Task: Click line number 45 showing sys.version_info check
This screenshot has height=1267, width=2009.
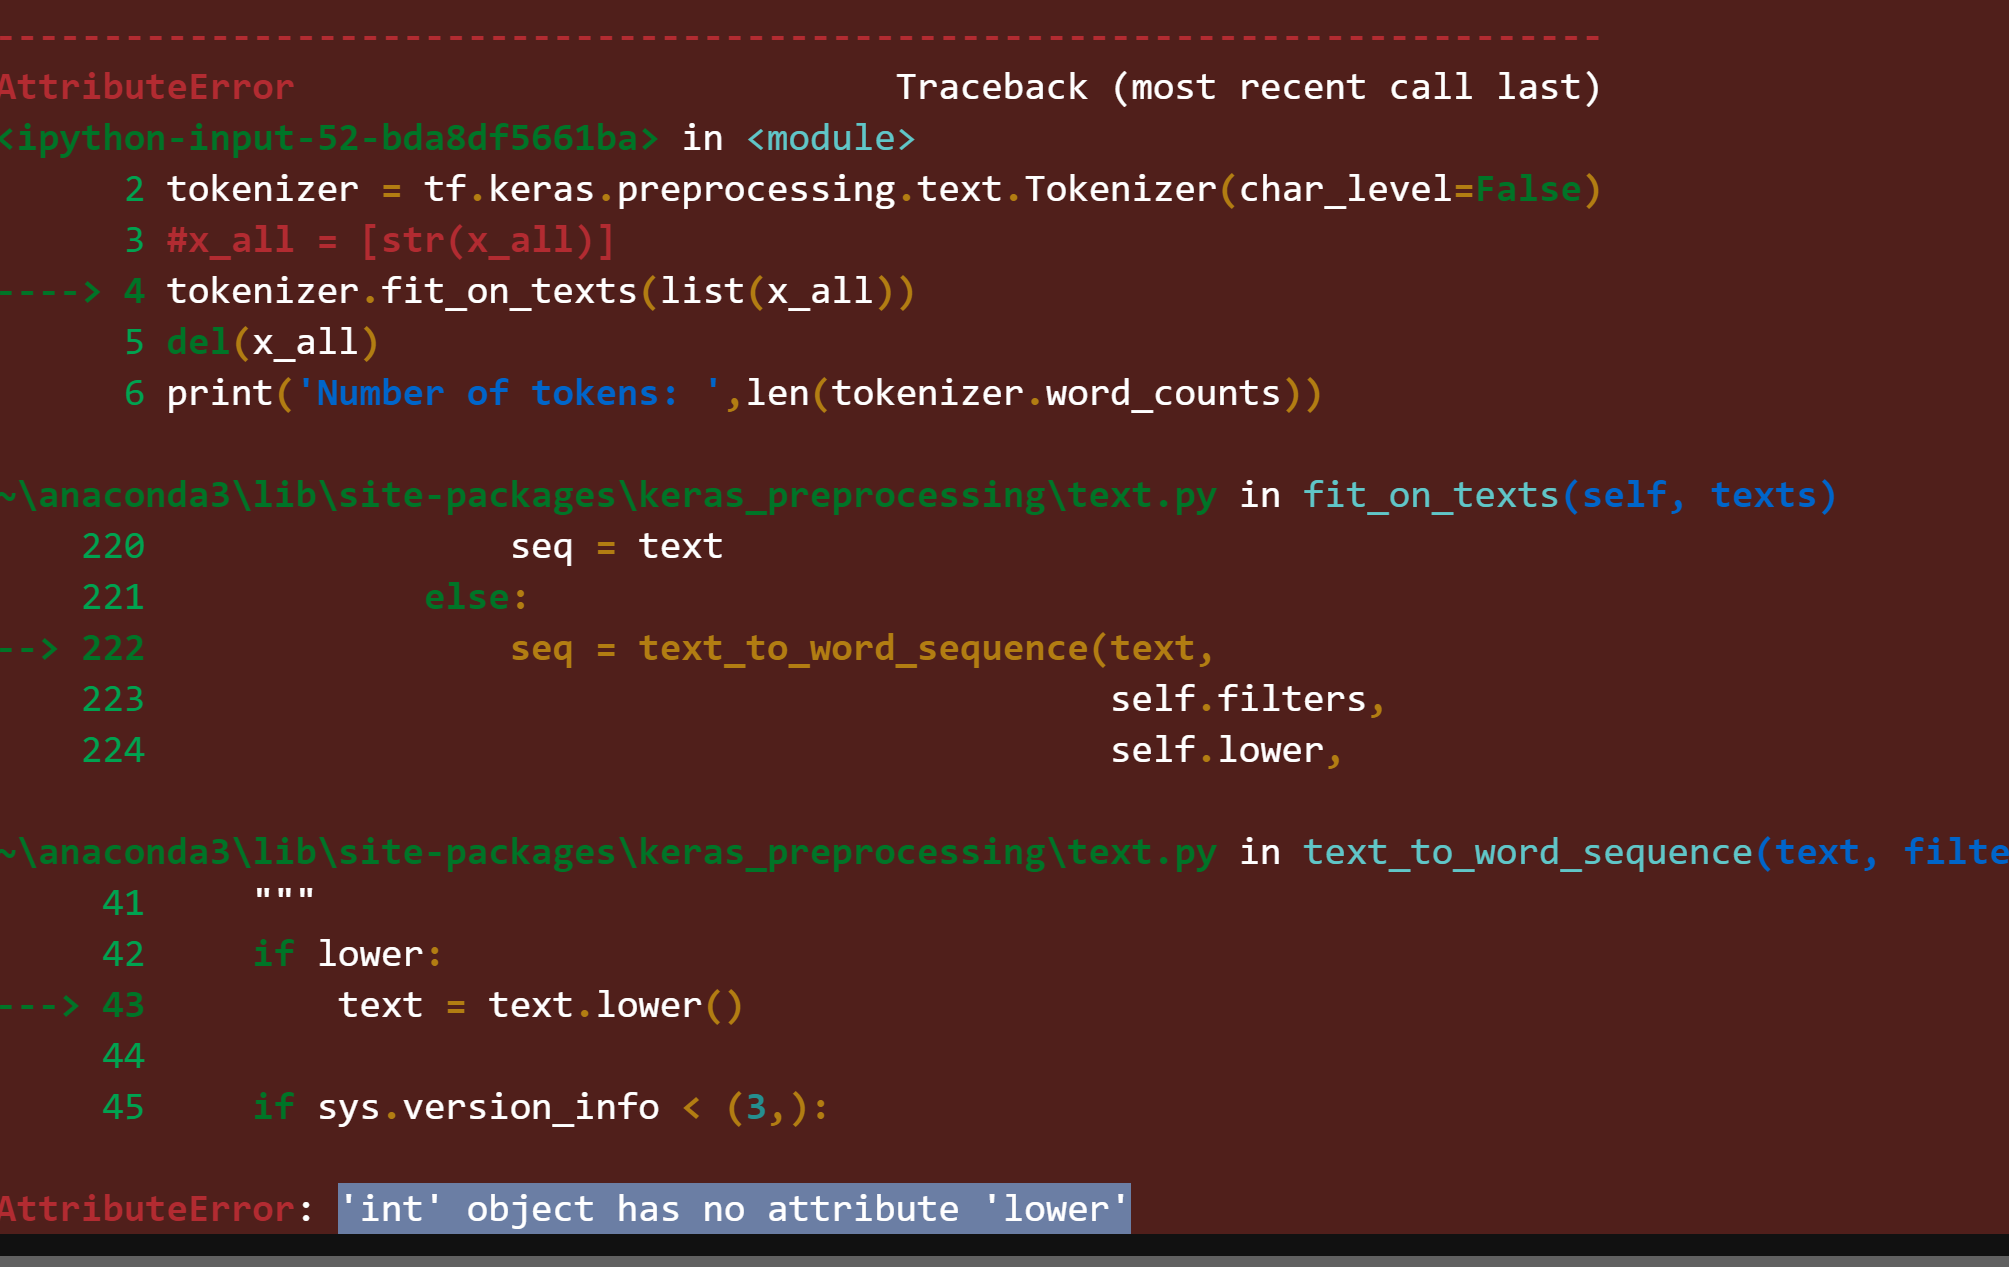Action: [x=122, y=1106]
